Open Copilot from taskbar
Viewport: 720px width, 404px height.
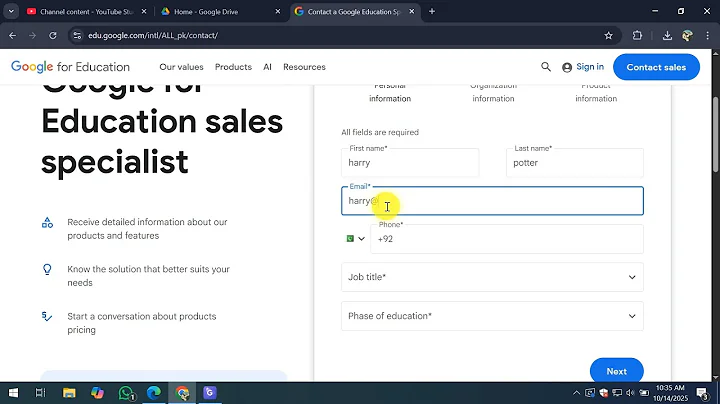coord(97,393)
